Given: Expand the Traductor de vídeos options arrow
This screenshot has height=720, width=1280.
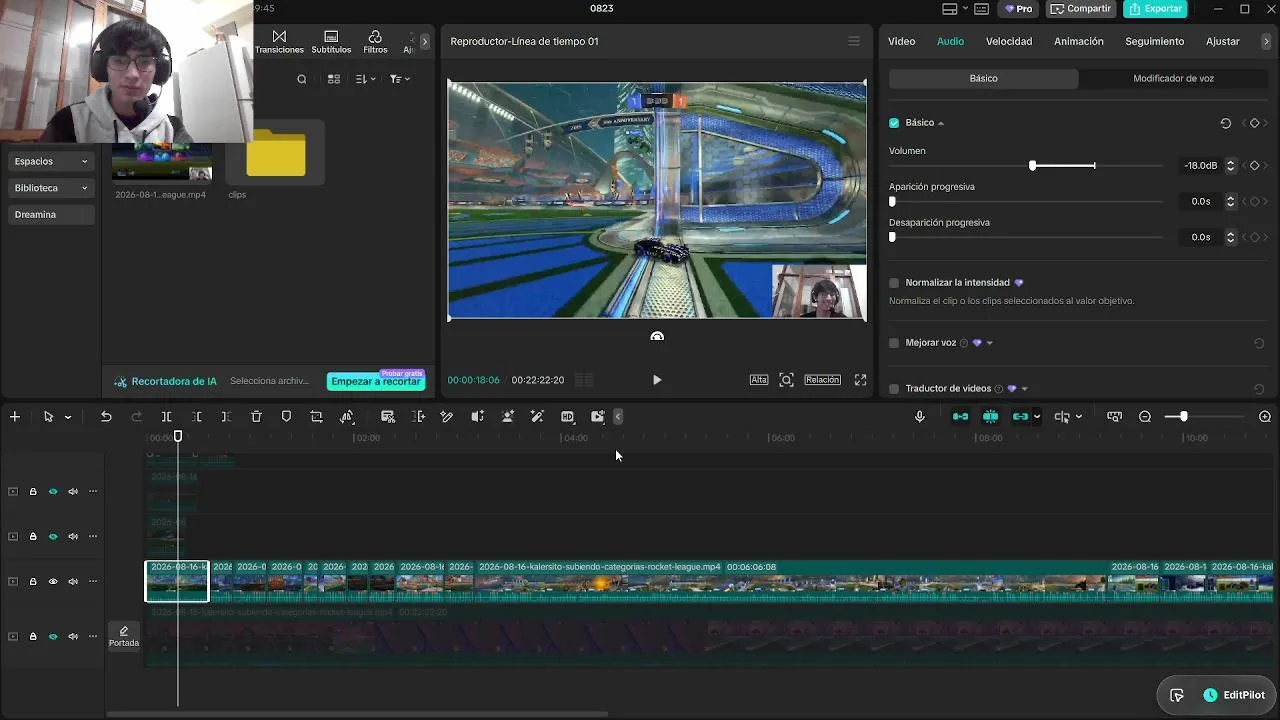Looking at the screenshot, I should pos(1024,389).
